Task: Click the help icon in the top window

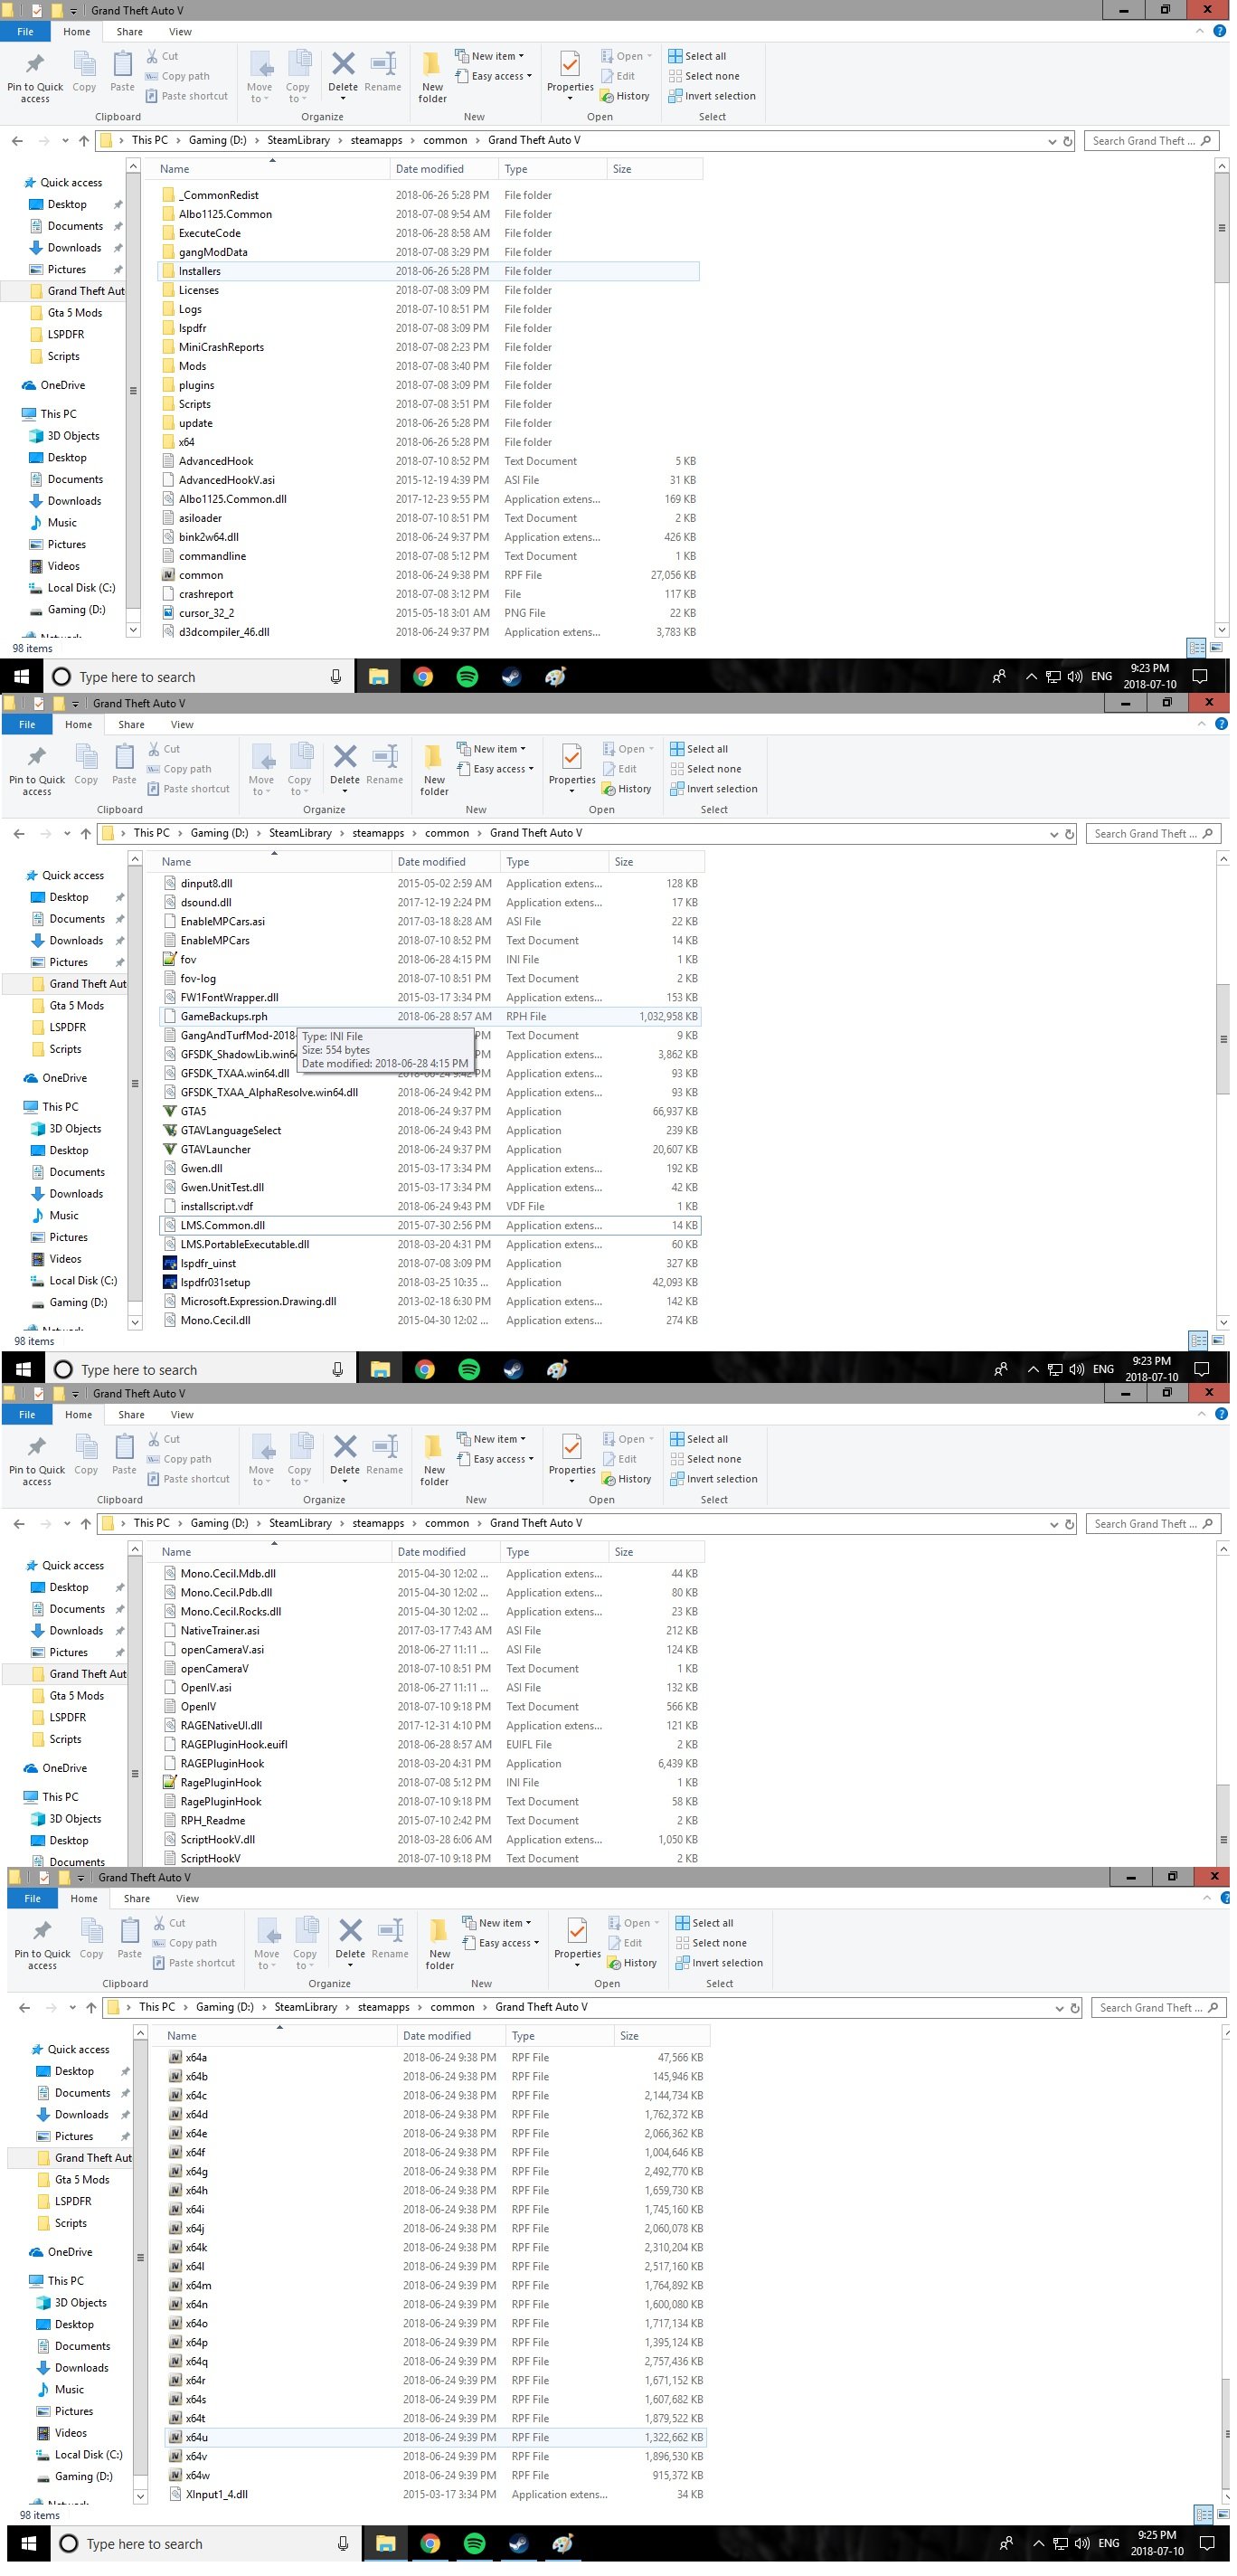Action: (1219, 32)
